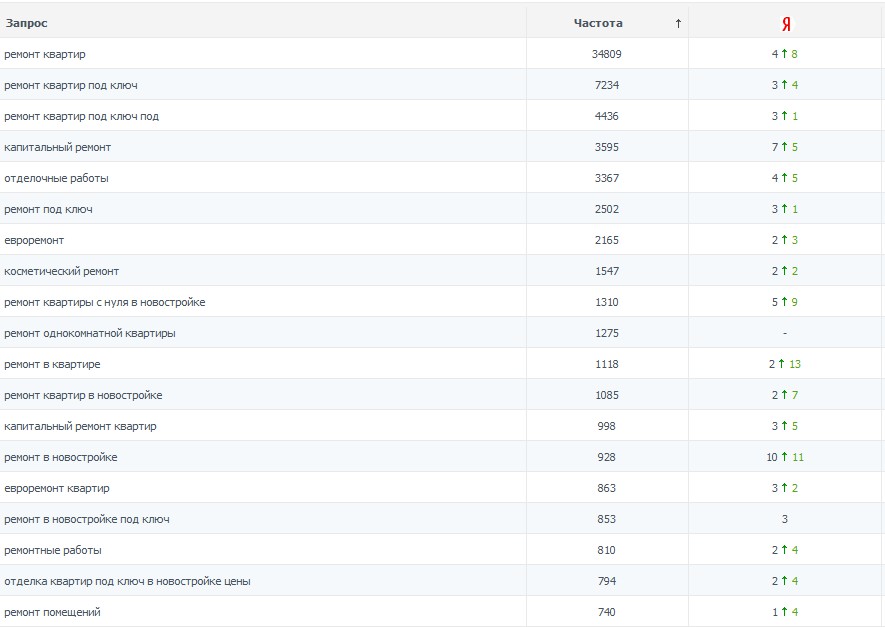Click position '1 ↑ 4' for ремонт помещений

(x=785, y=613)
